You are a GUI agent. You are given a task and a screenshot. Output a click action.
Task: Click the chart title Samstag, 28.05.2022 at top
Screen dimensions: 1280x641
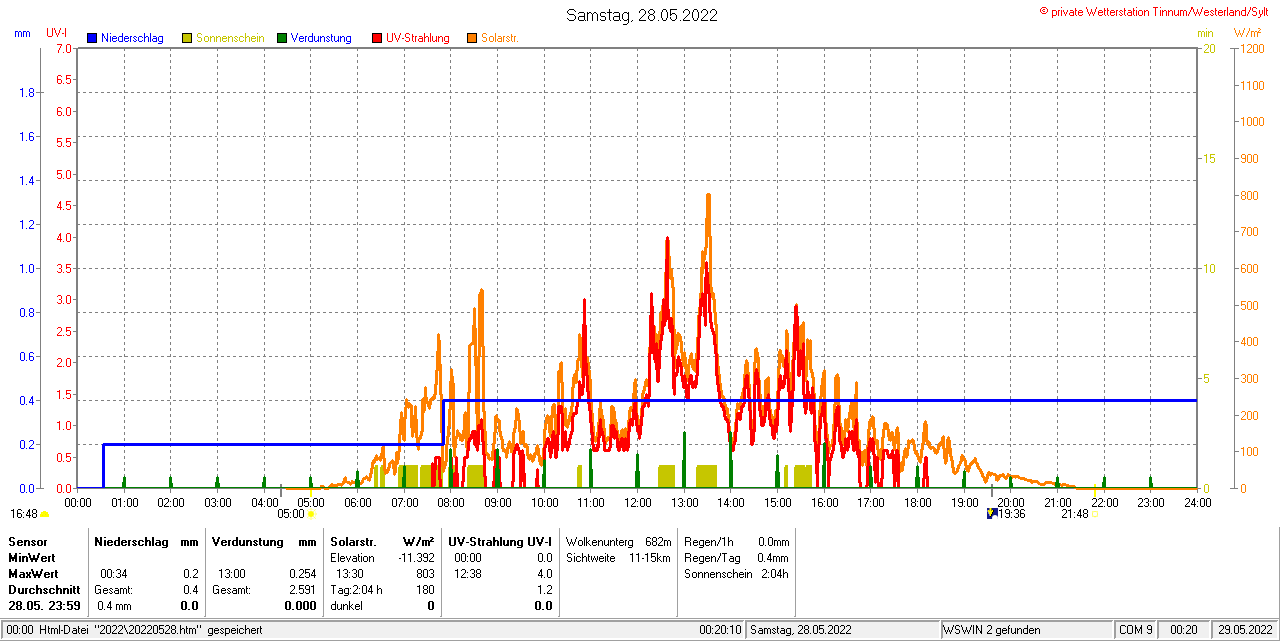(x=641, y=15)
